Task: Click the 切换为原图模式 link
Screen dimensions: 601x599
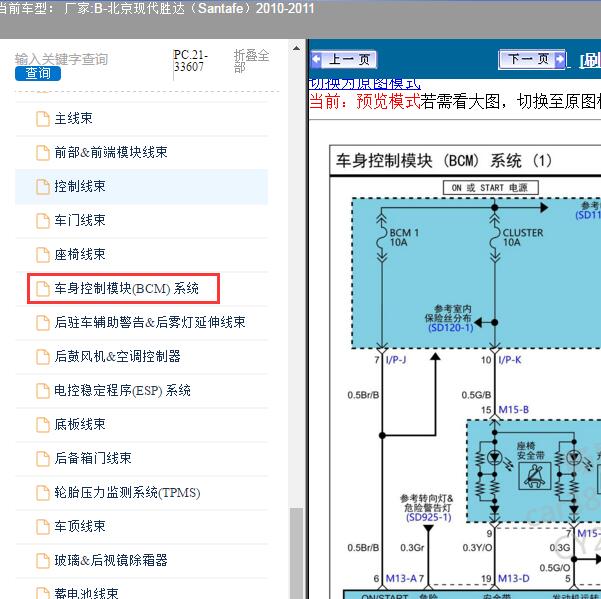Action: click(x=365, y=84)
